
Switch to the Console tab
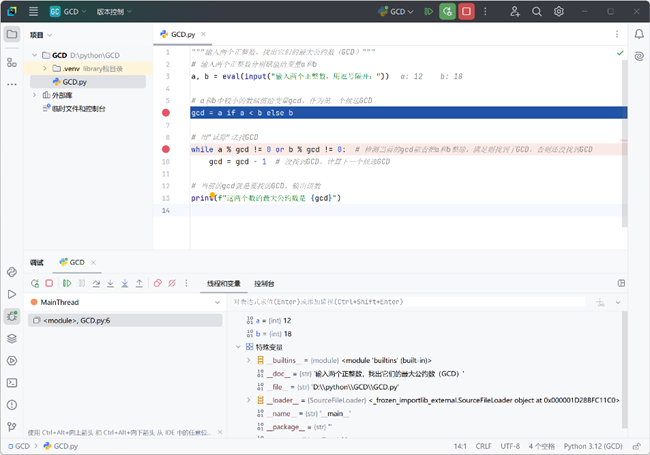coord(264,284)
